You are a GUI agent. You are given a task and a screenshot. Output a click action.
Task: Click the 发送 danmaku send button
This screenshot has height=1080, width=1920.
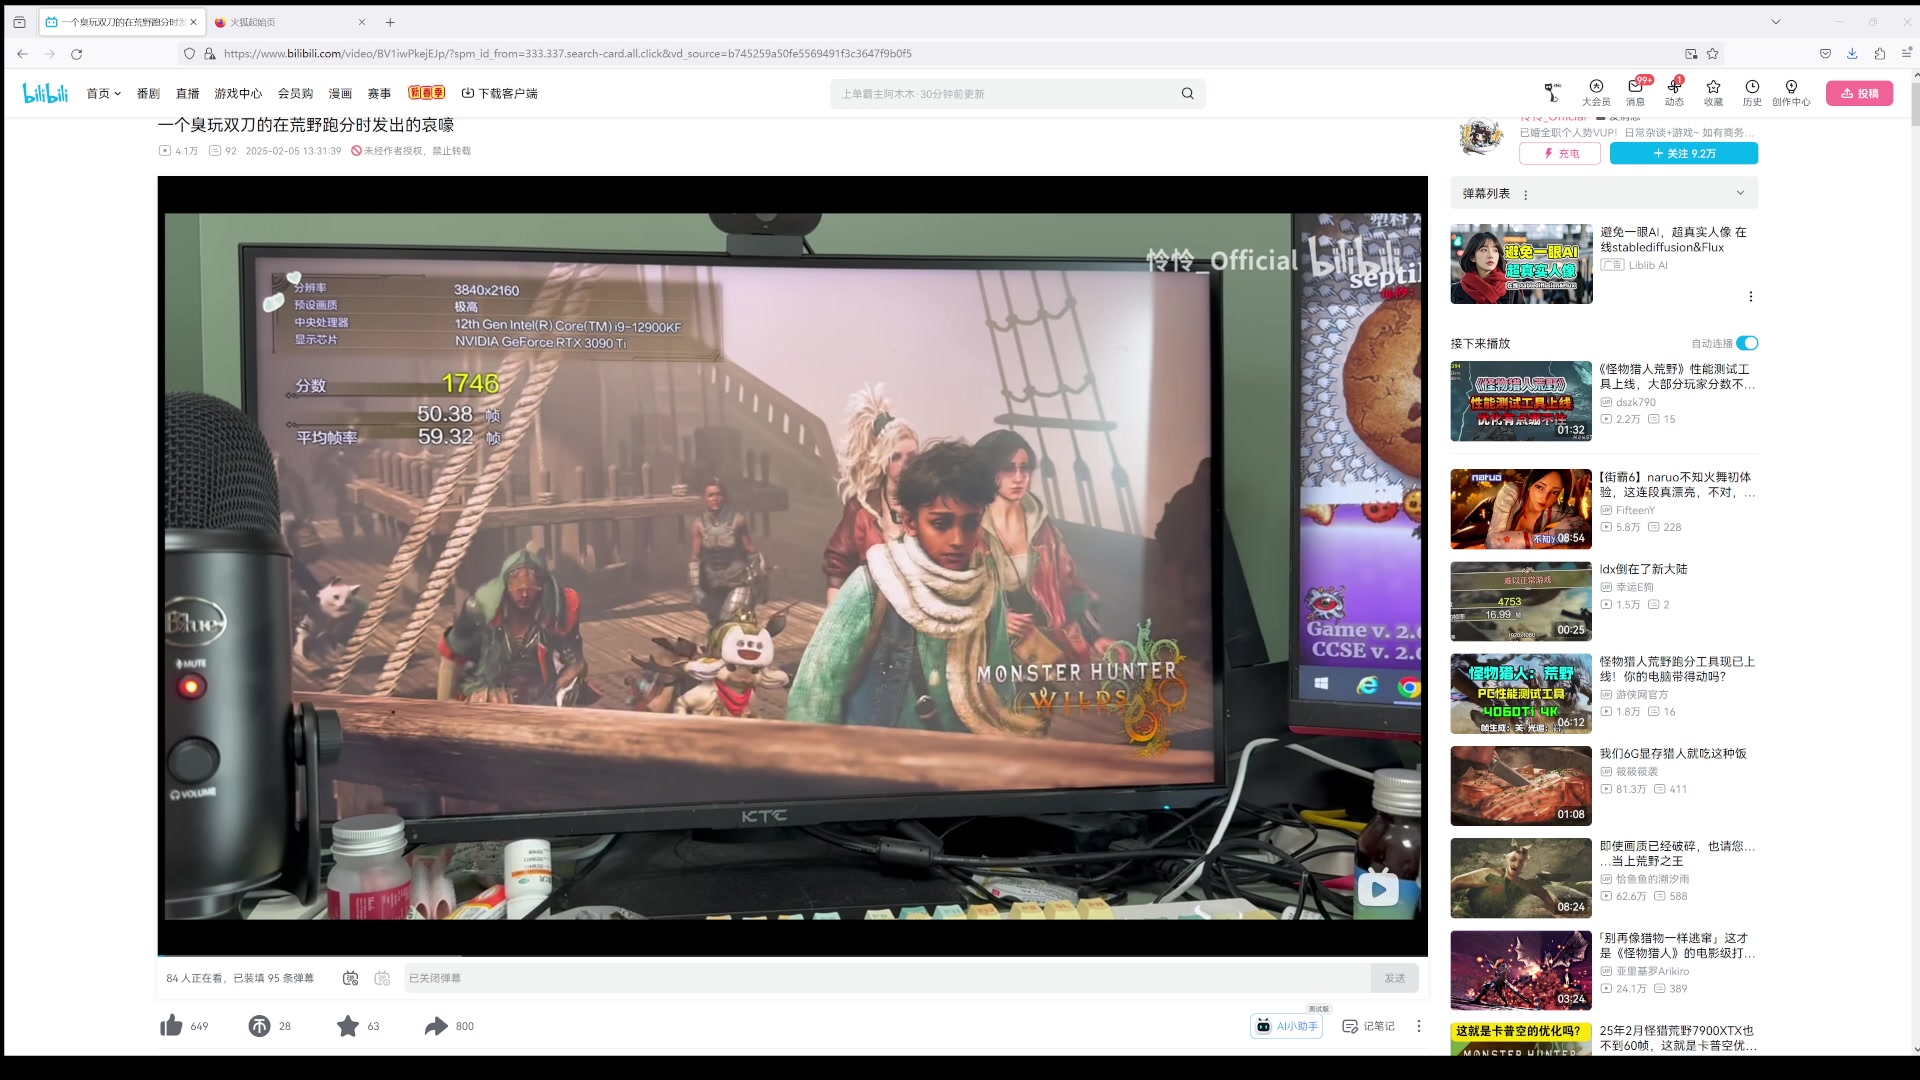[x=1395, y=978]
